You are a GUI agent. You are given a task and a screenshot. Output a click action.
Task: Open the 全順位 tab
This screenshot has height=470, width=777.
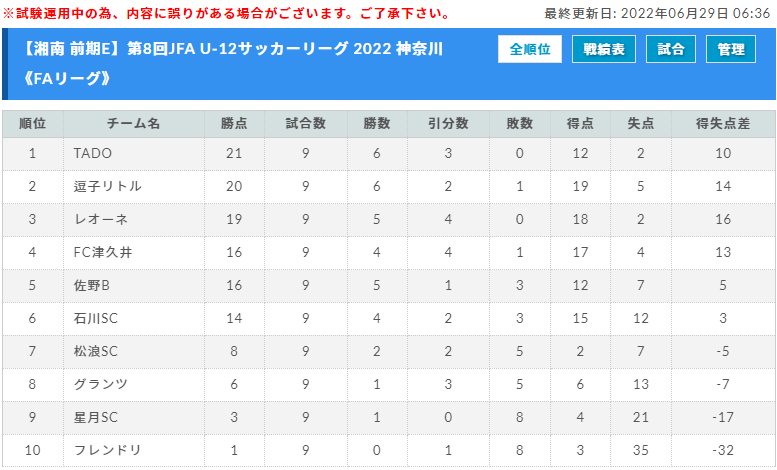click(530, 49)
